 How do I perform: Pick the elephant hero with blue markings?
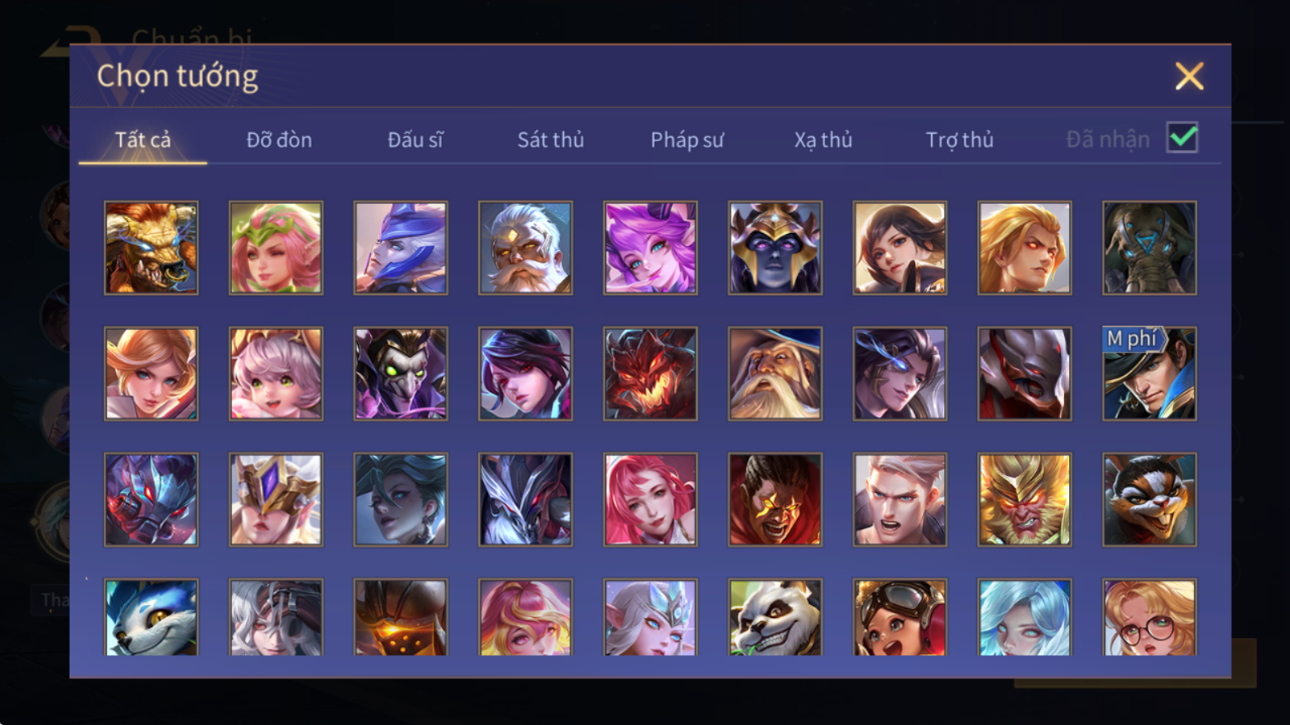[1149, 248]
